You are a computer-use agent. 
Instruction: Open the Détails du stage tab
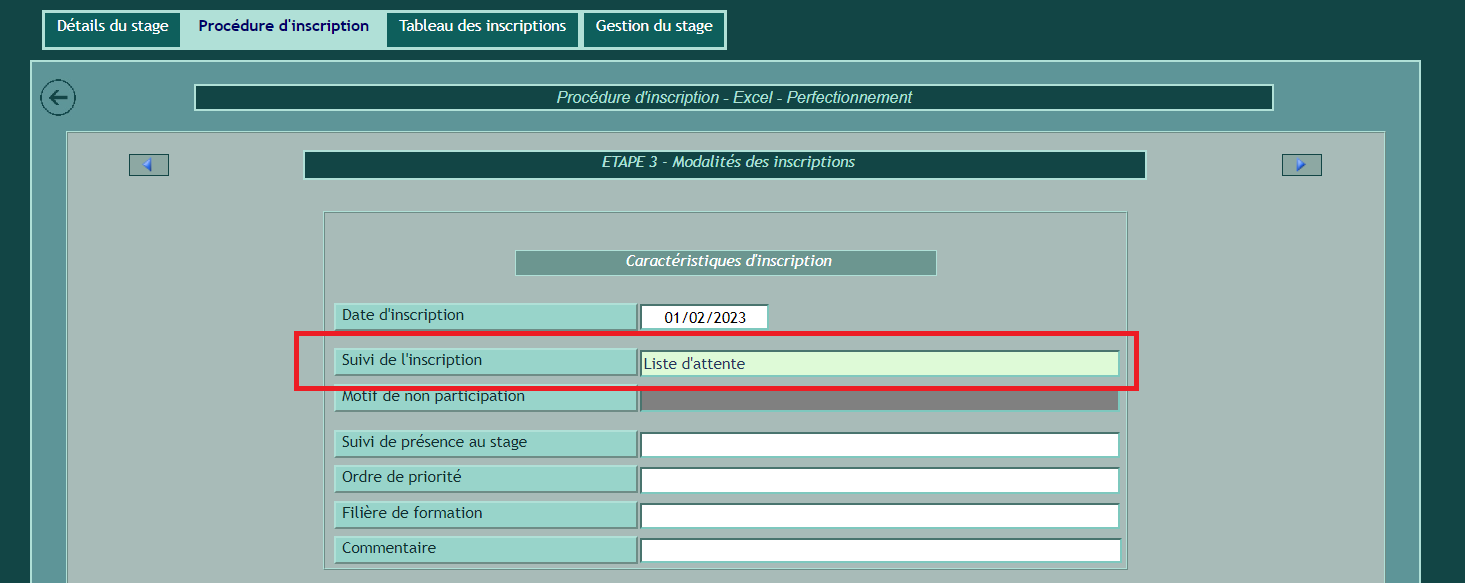click(x=112, y=27)
